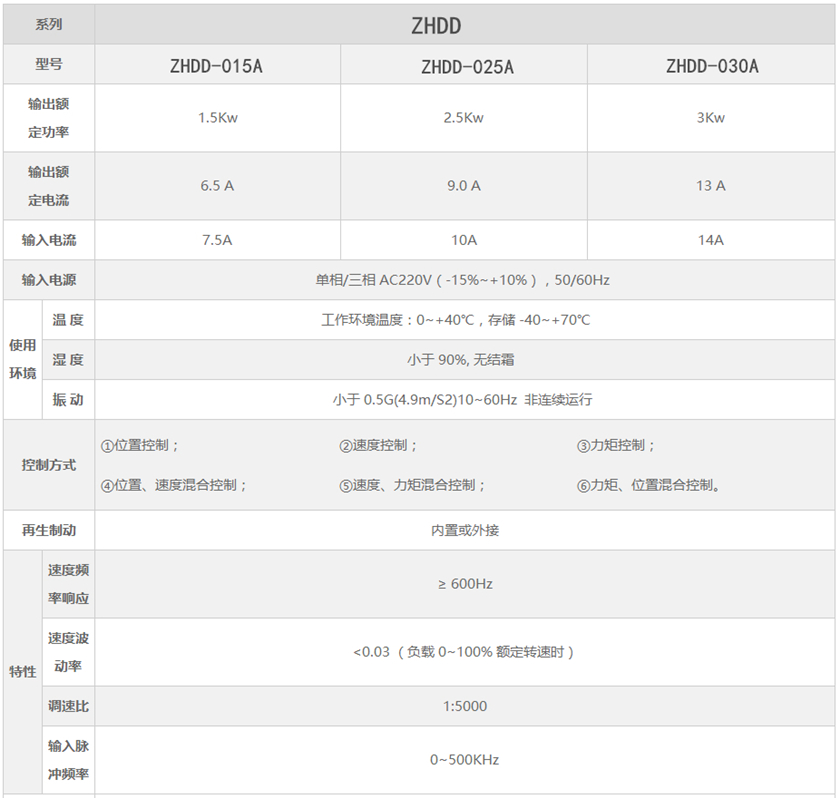Screen dimensions: 840x798
Task: Click the 7.5A input current value
Action: (x=217, y=240)
